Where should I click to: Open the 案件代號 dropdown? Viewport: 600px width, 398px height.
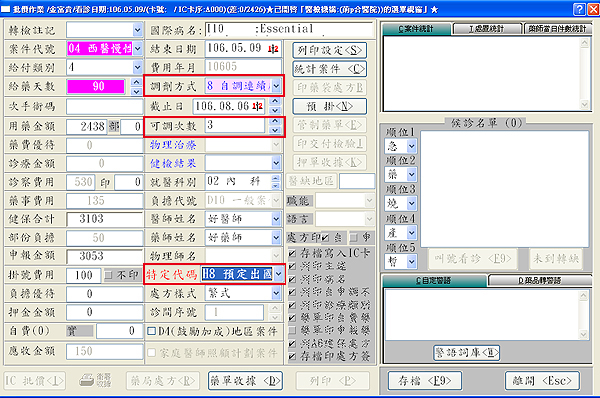(137, 49)
